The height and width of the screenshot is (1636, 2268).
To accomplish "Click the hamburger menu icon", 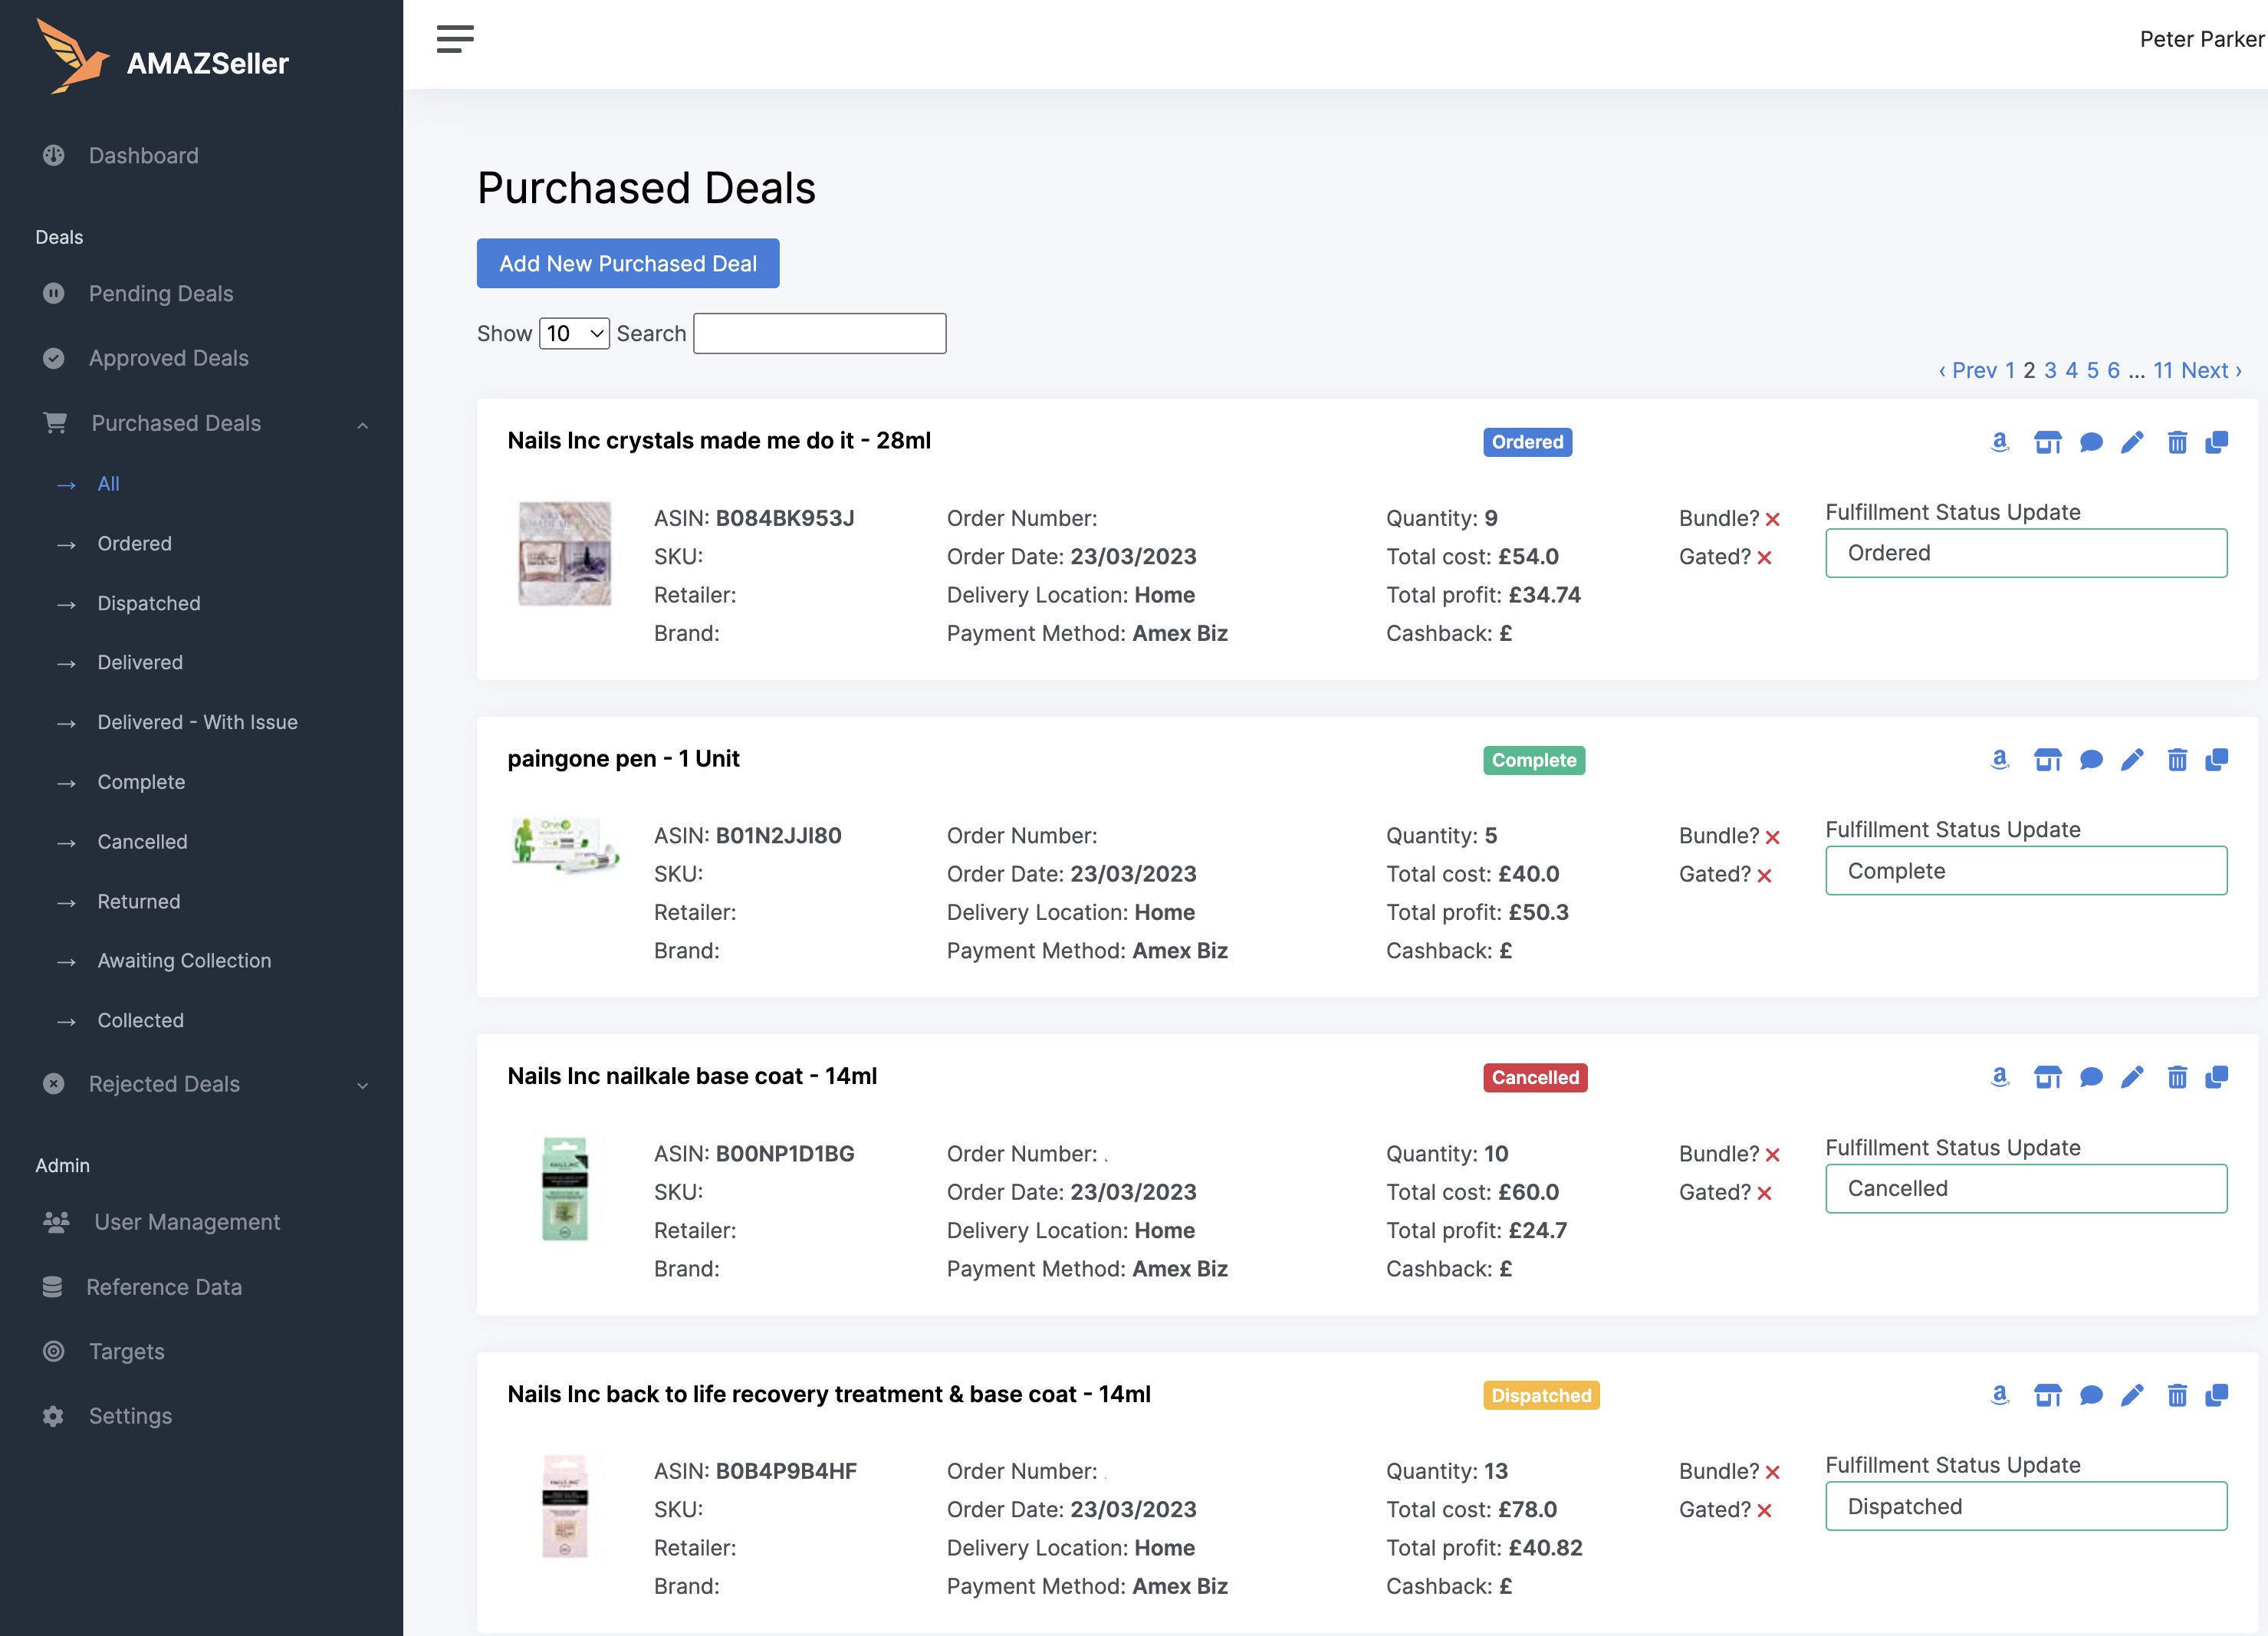I will click(455, 39).
